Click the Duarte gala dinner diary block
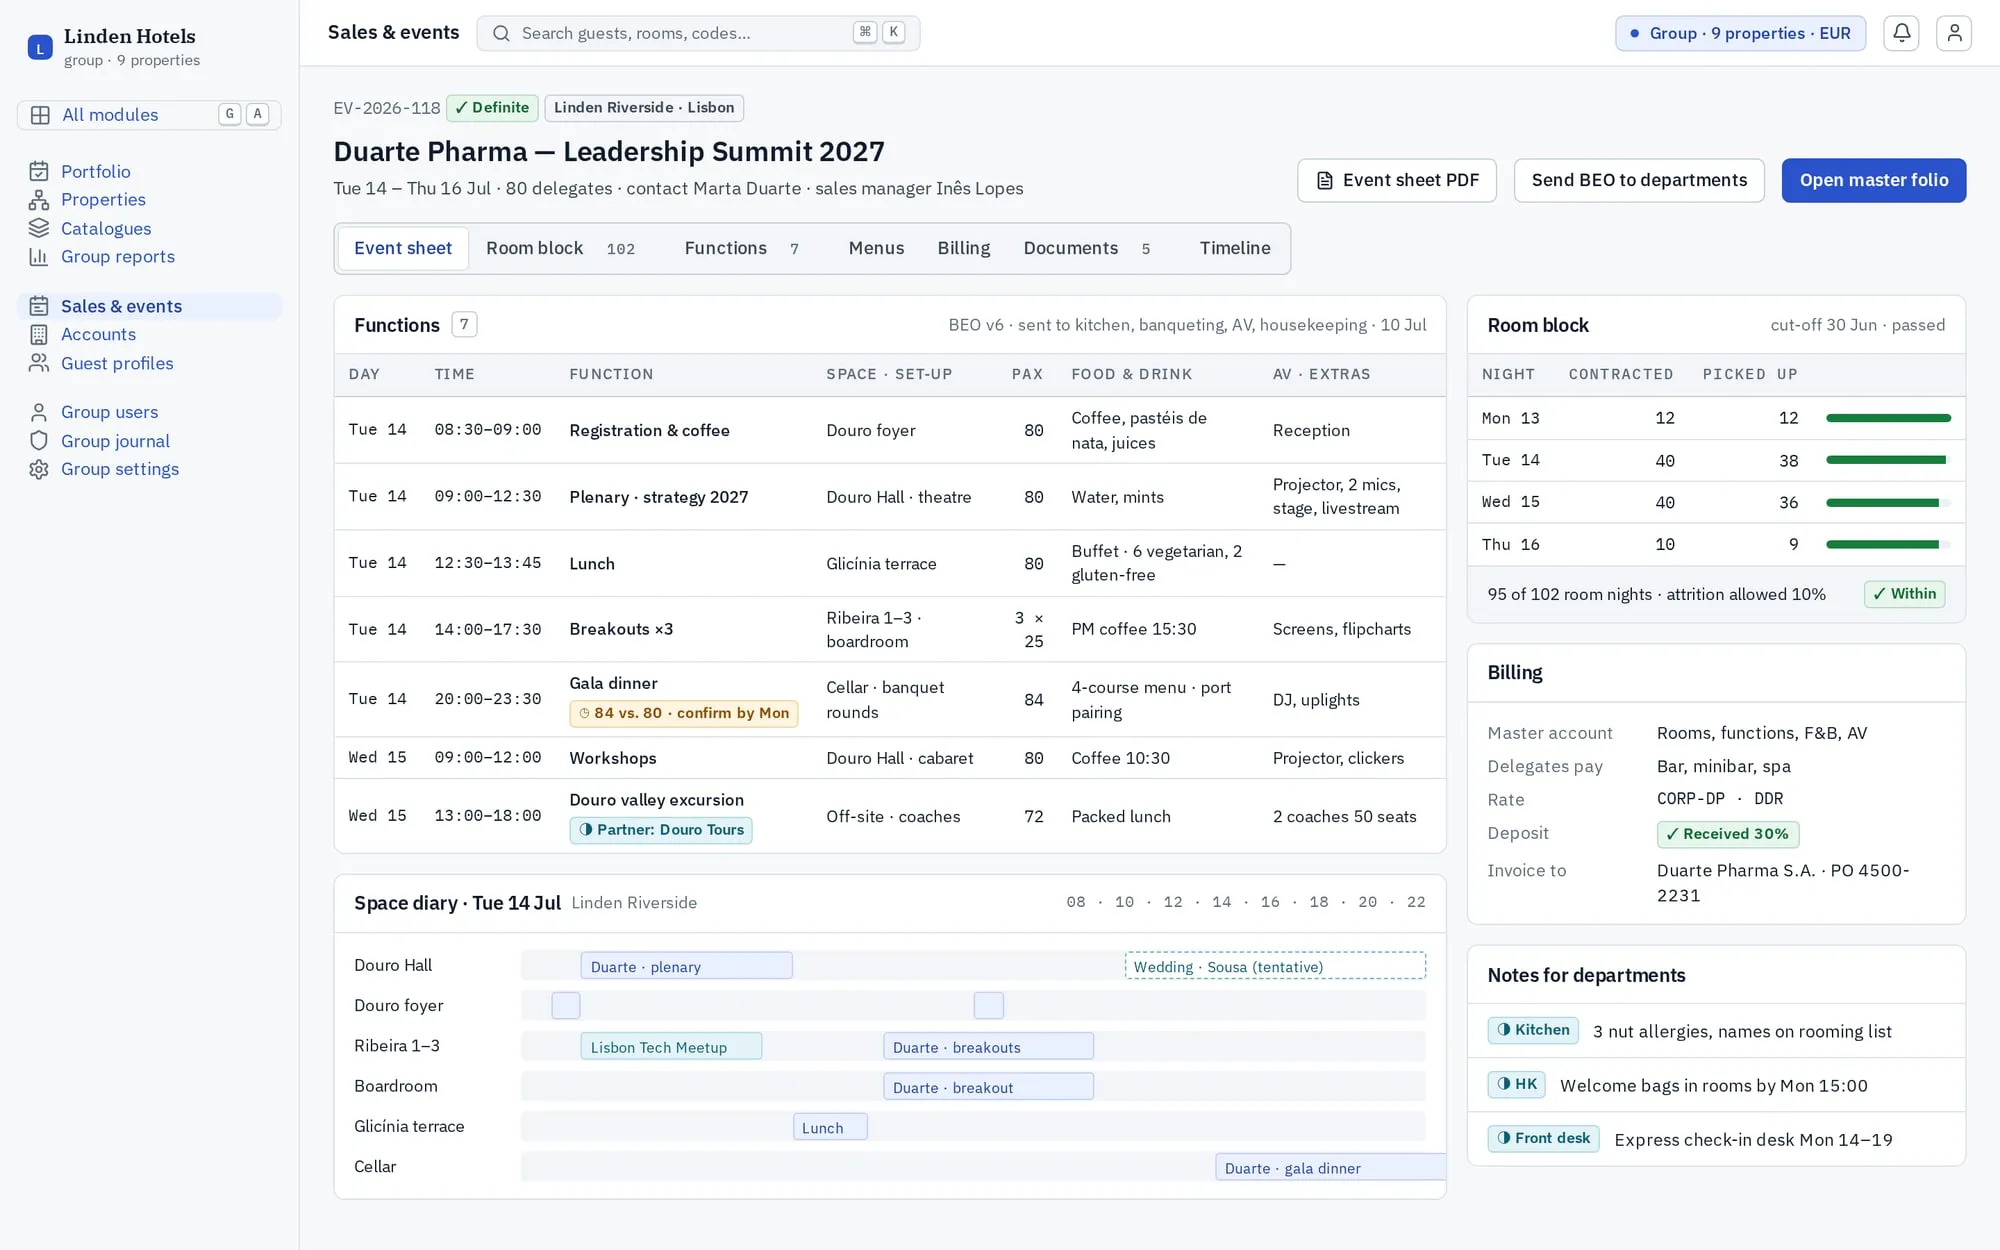 pyautogui.click(x=1330, y=1167)
